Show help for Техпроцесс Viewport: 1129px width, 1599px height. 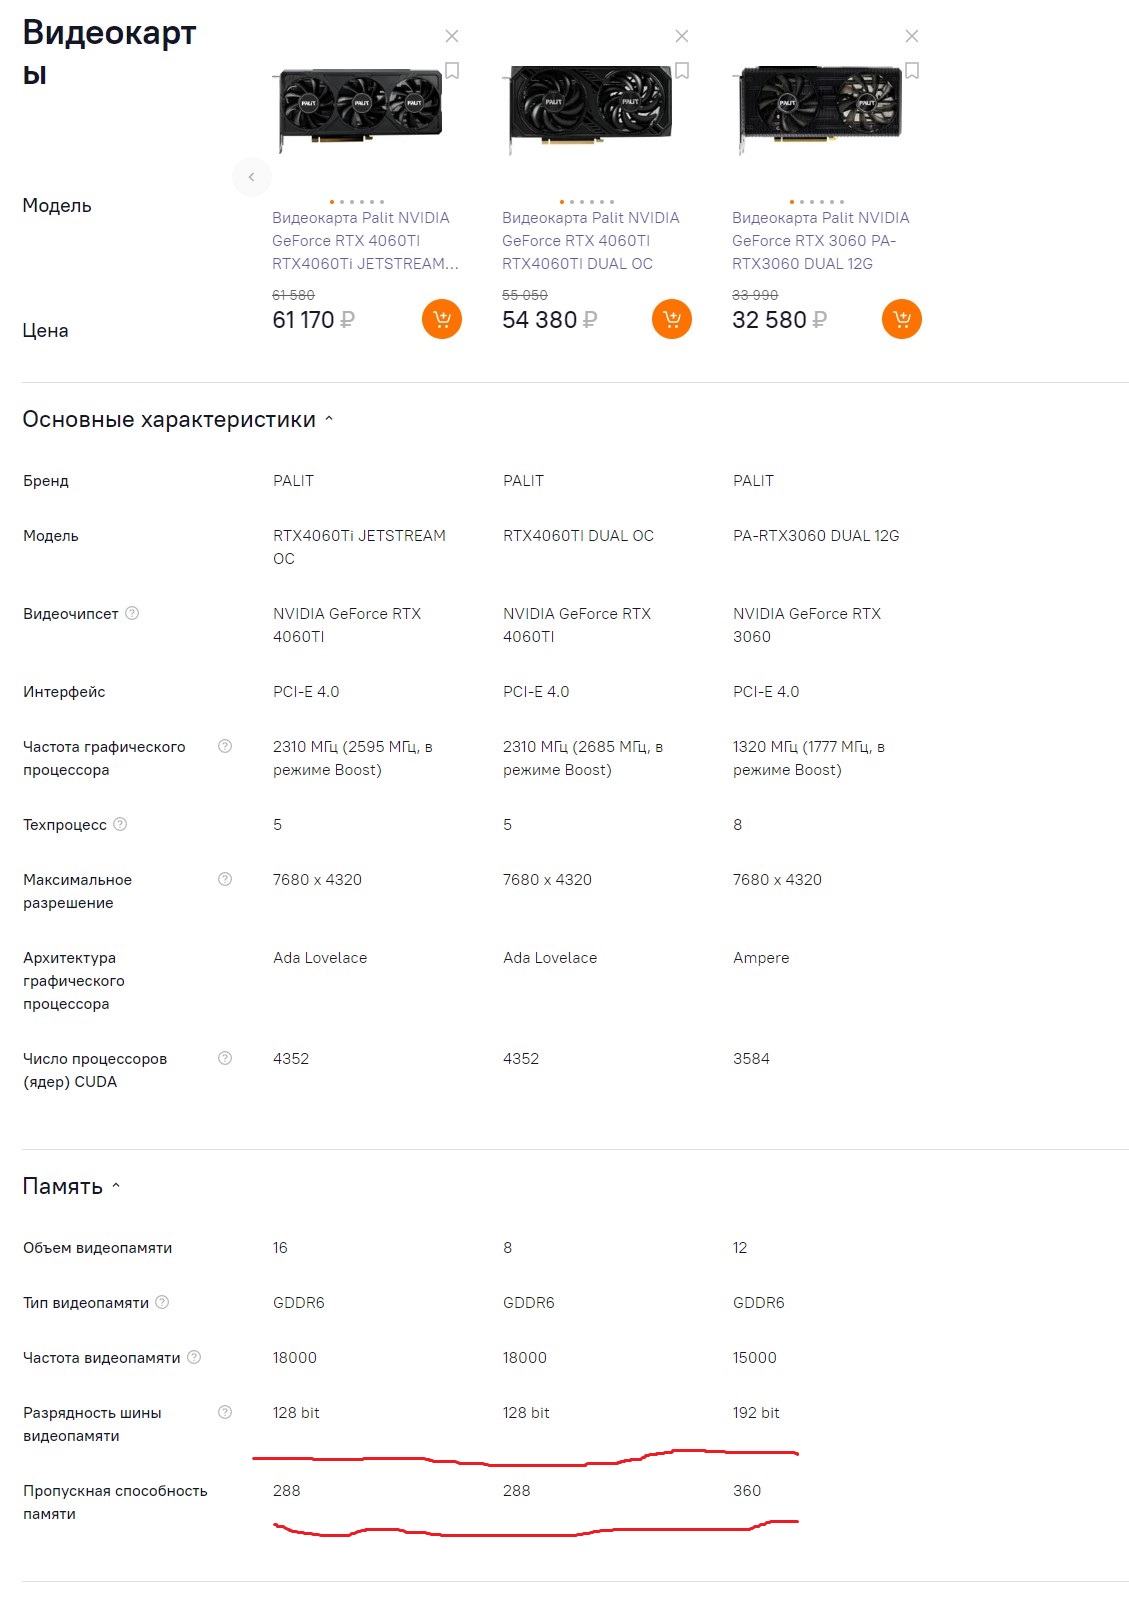coord(120,824)
